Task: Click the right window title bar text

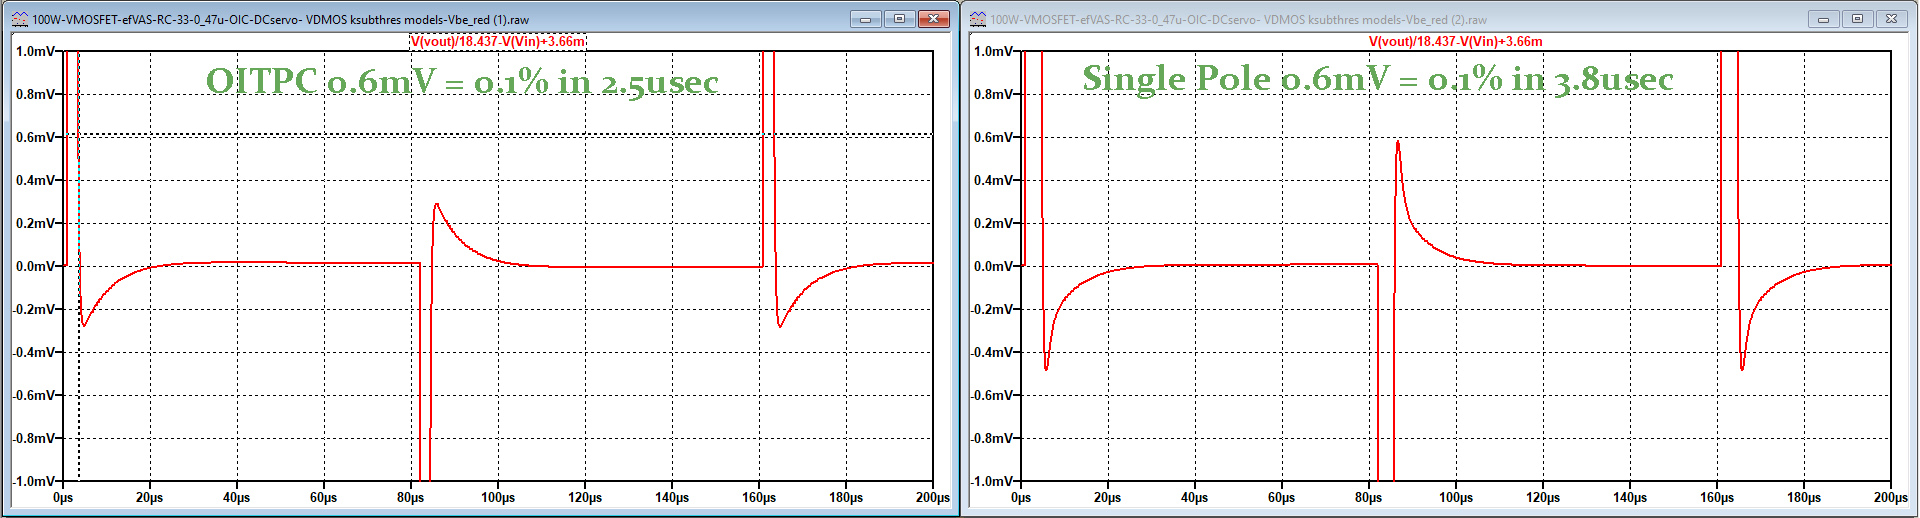Action: tap(1238, 19)
